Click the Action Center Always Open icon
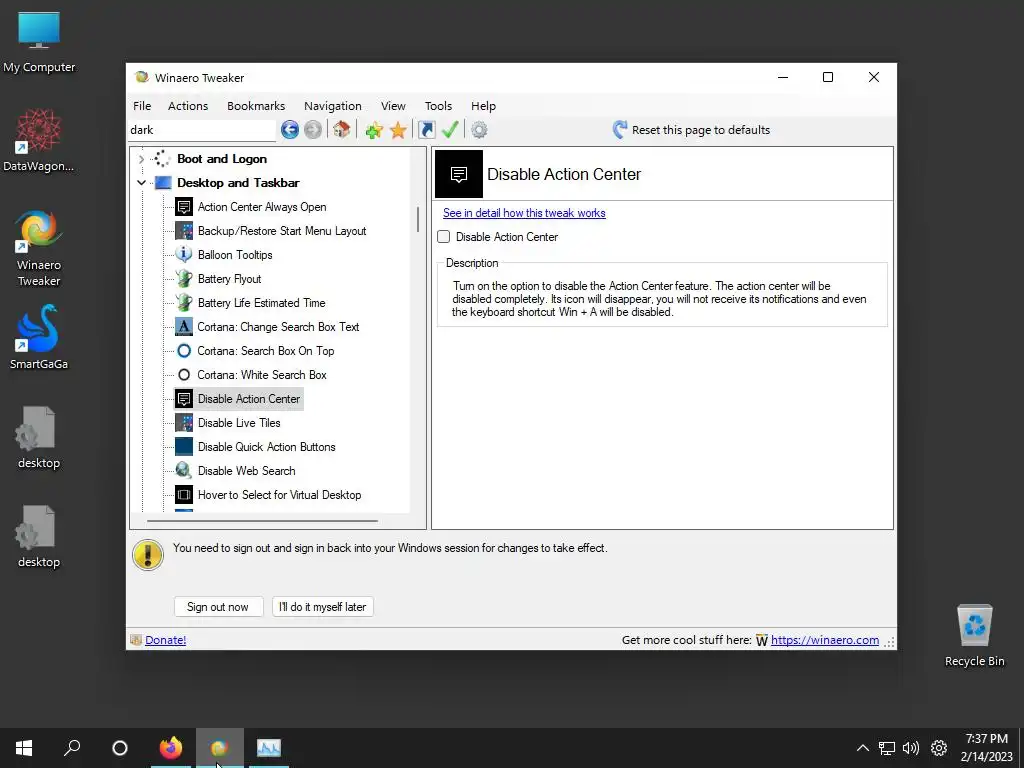The width and height of the screenshot is (1024, 768). 184,207
